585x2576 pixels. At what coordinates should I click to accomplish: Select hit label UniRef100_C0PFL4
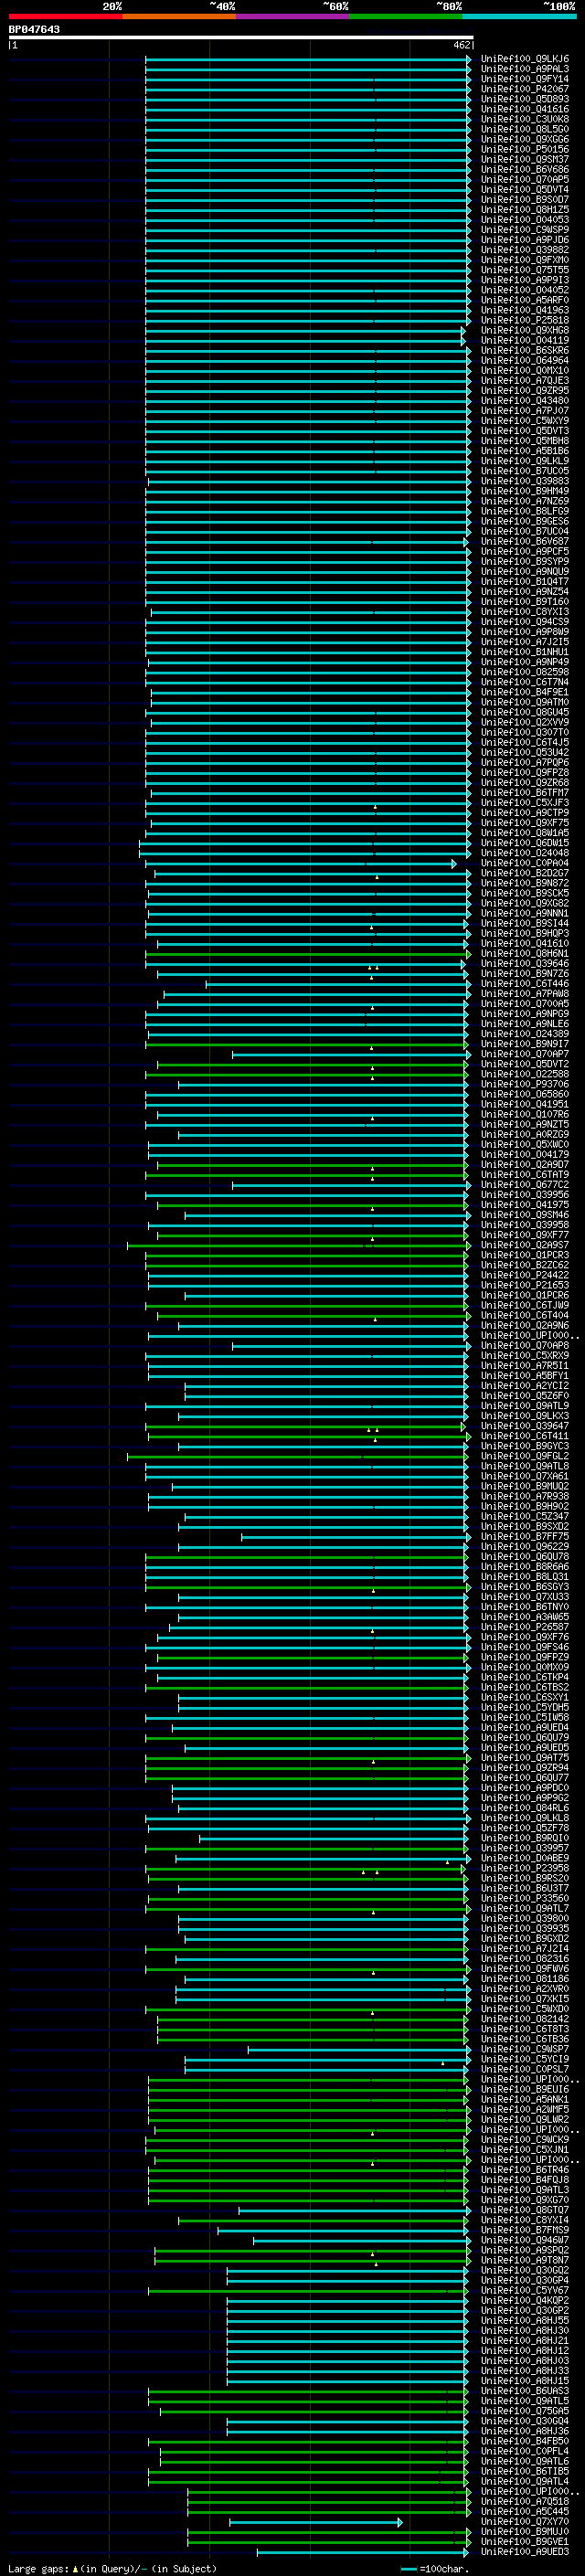pyautogui.click(x=525, y=2453)
